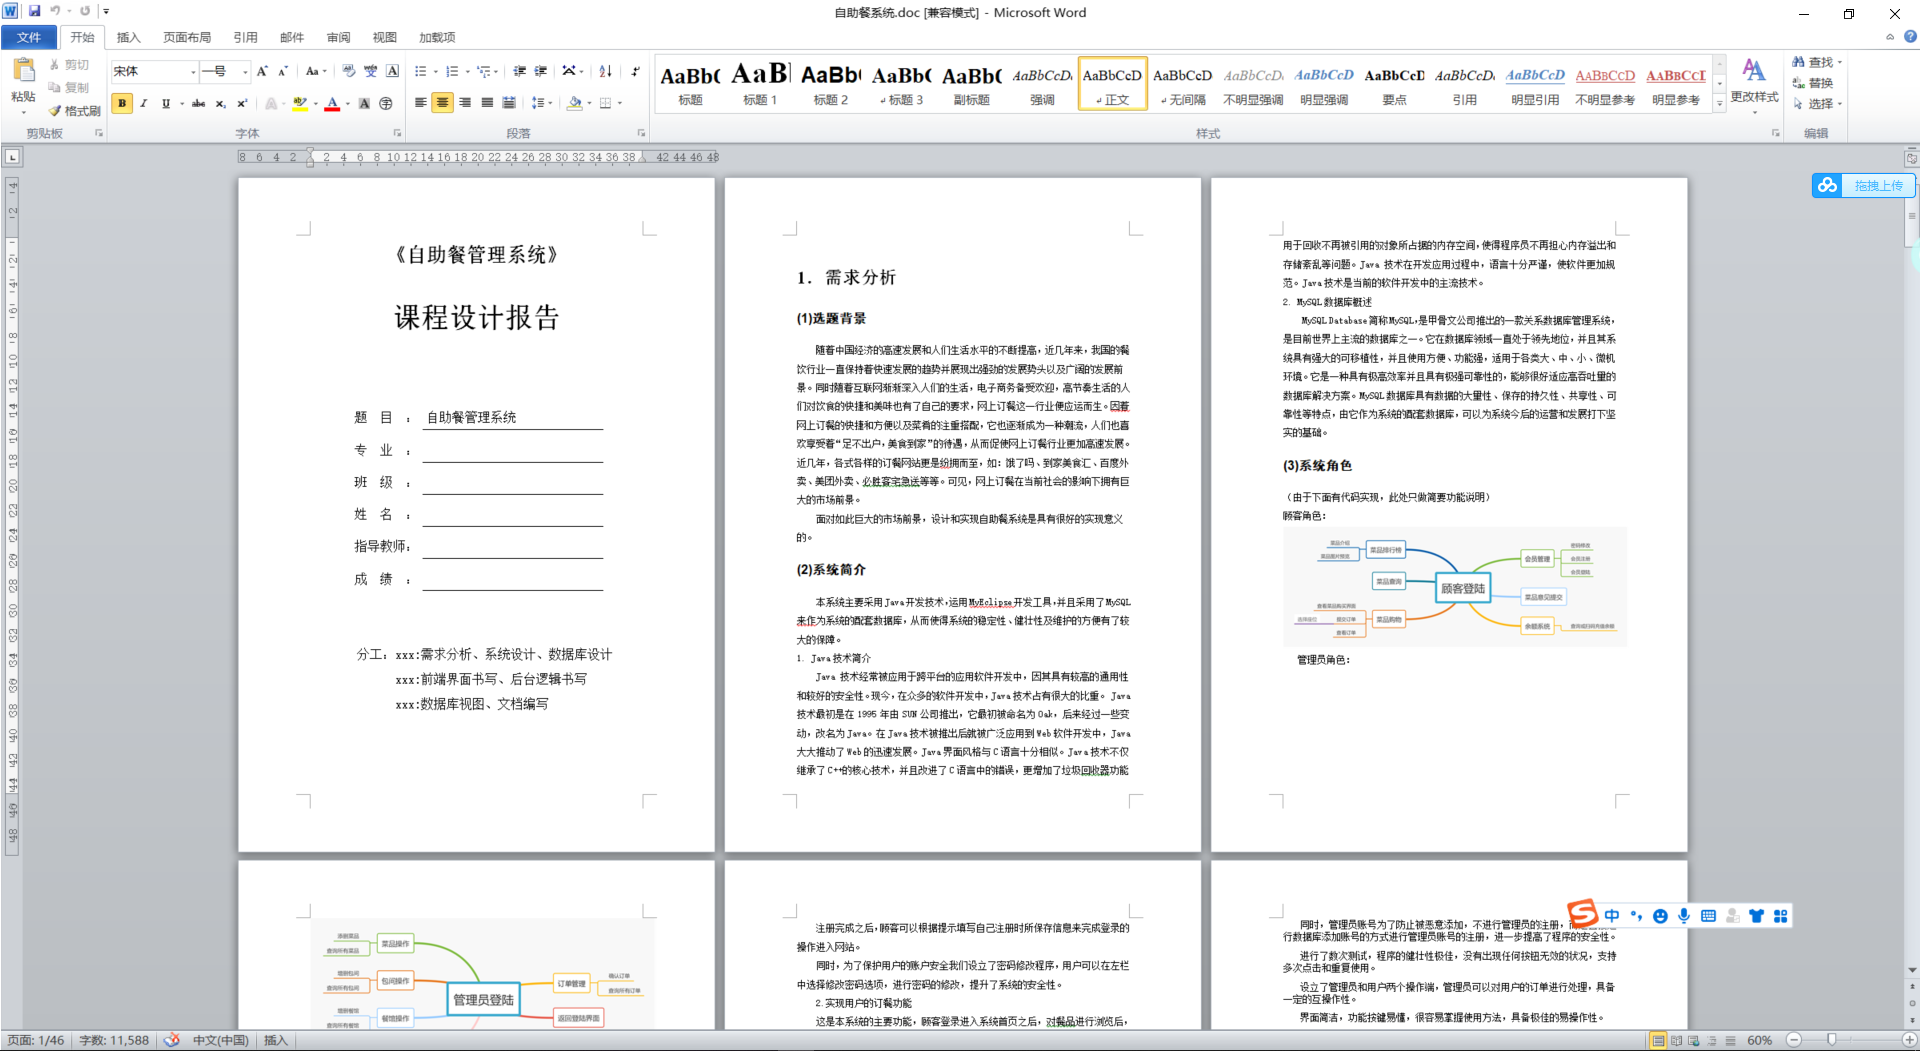Open the line spacing dropdown
This screenshot has height=1051, width=1920.
542,103
